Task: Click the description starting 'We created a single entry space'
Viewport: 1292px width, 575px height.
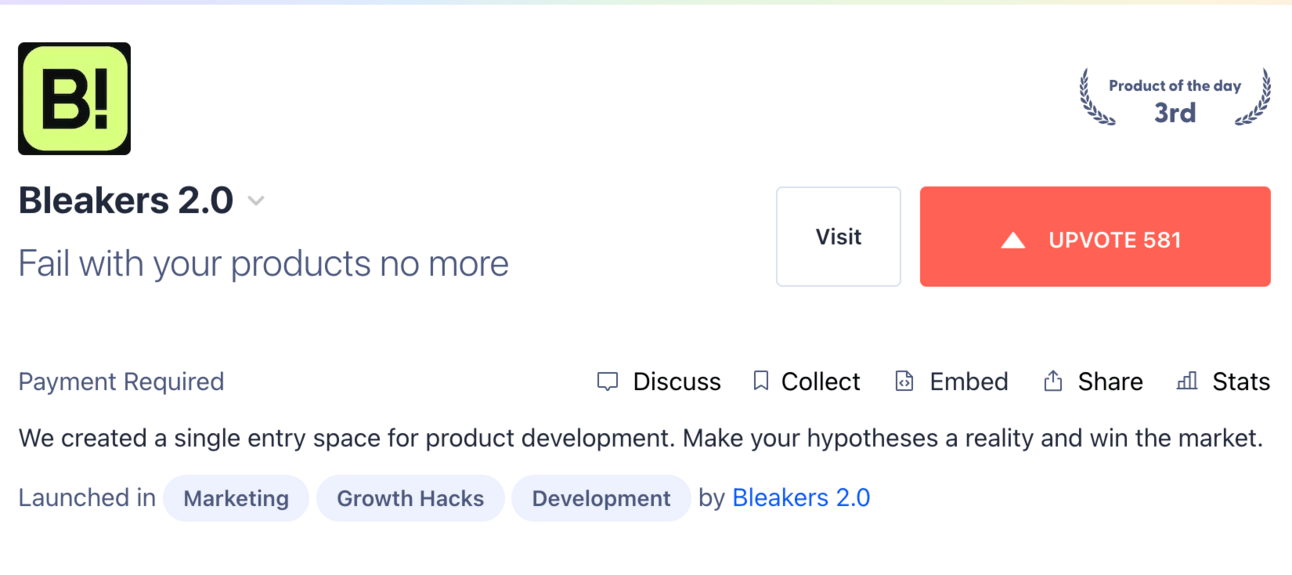Action: pyautogui.click(x=641, y=439)
